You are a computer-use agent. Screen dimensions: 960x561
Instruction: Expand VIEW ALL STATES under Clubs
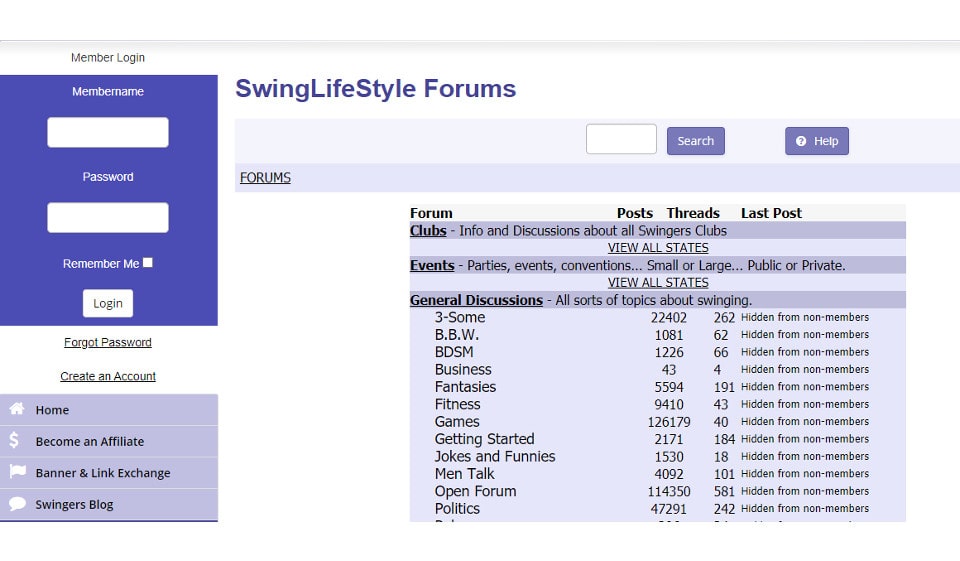(x=658, y=248)
